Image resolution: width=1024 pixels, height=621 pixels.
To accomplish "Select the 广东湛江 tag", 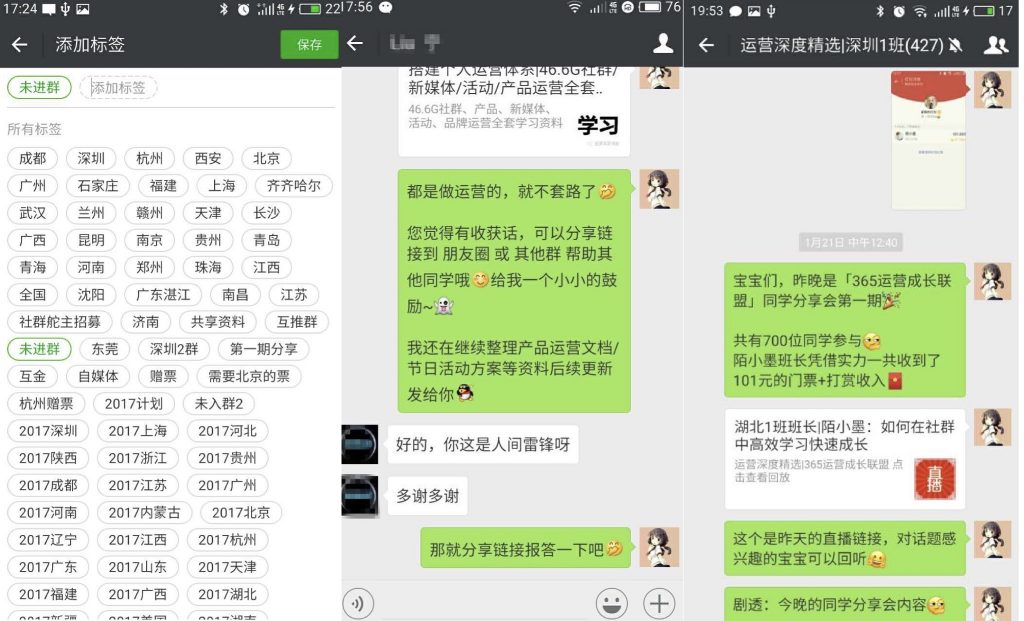I will 163,295.
